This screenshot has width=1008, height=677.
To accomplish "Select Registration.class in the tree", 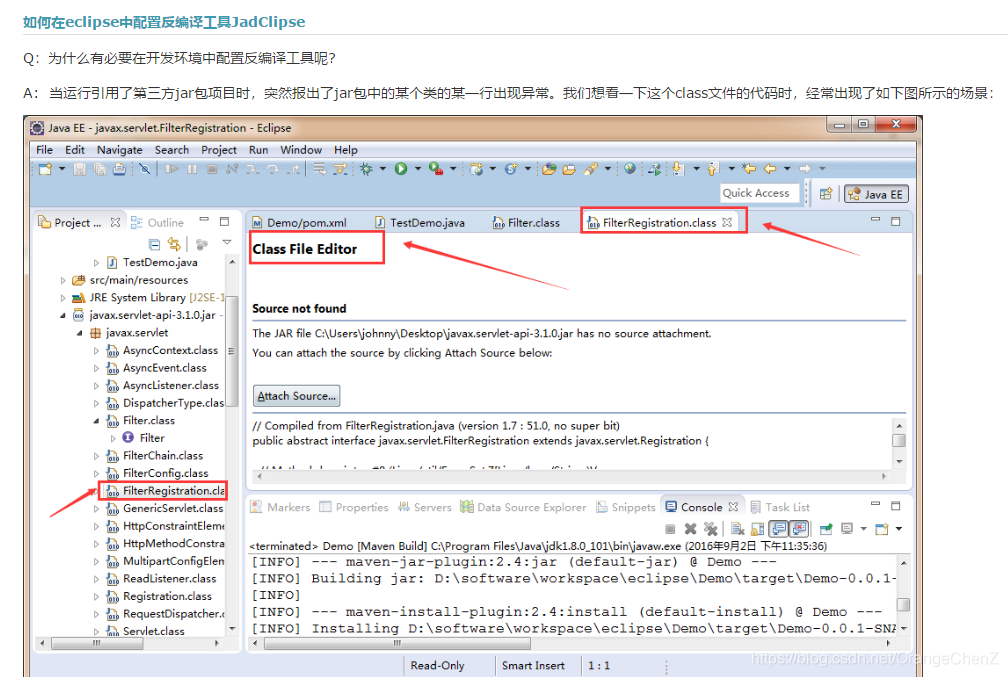I will 167,596.
